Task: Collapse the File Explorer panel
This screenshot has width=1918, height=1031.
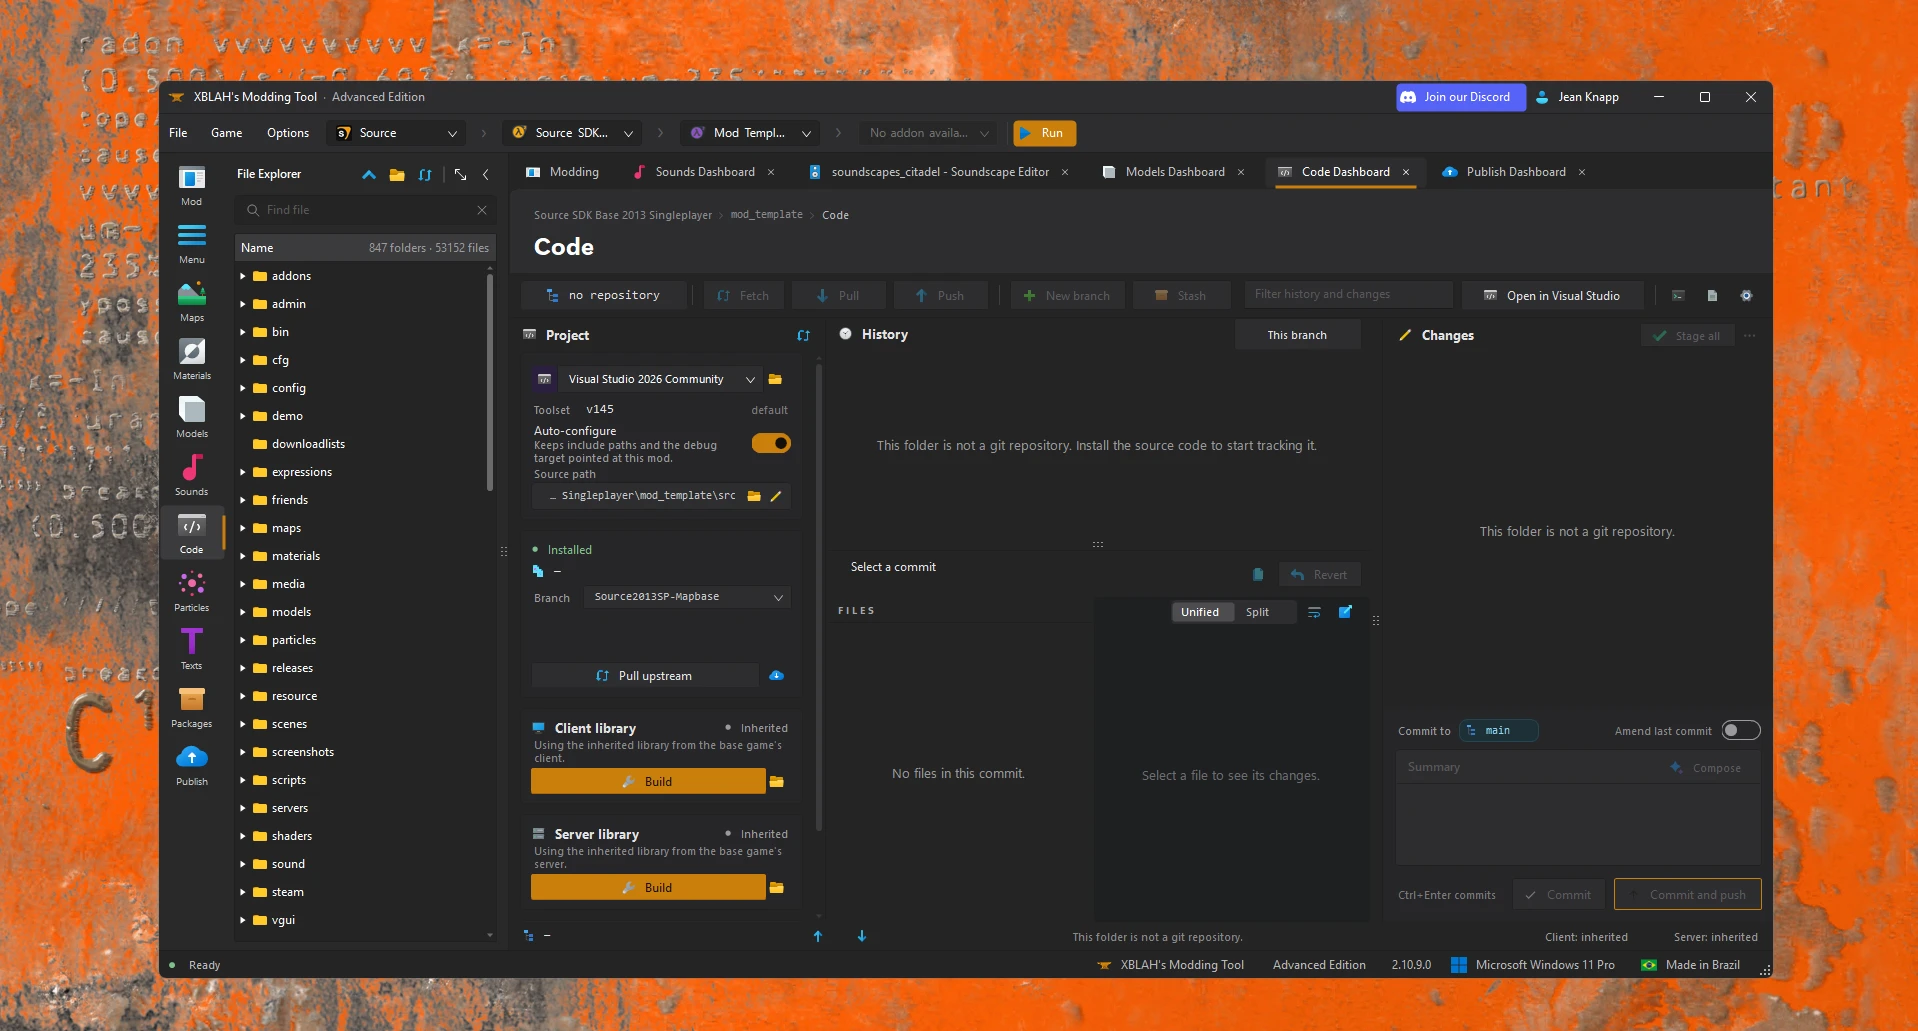Action: tap(486, 174)
